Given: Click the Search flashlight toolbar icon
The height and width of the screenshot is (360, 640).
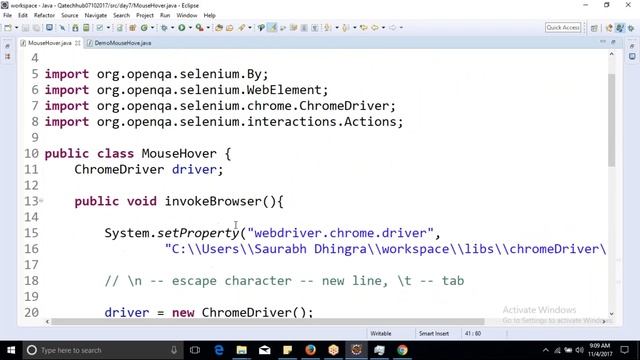Looking at the screenshot, I should tap(242, 28).
